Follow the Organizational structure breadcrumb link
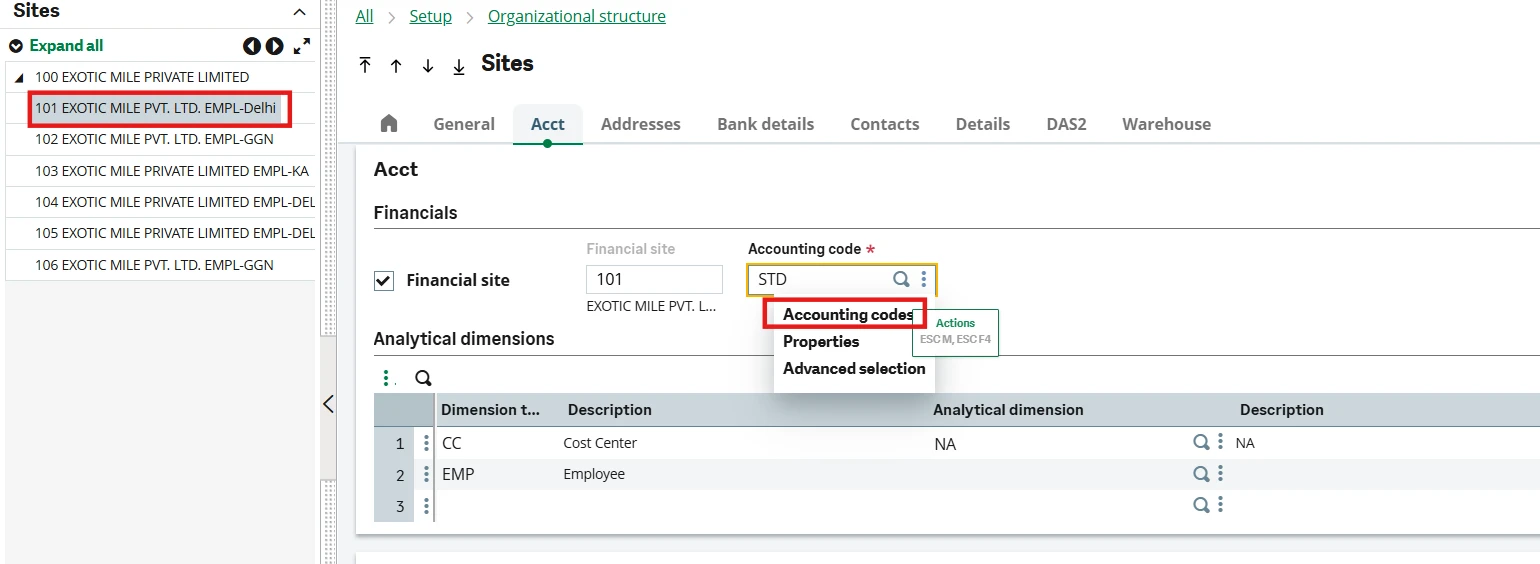The height and width of the screenshot is (564, 1540). coord(577,16)
